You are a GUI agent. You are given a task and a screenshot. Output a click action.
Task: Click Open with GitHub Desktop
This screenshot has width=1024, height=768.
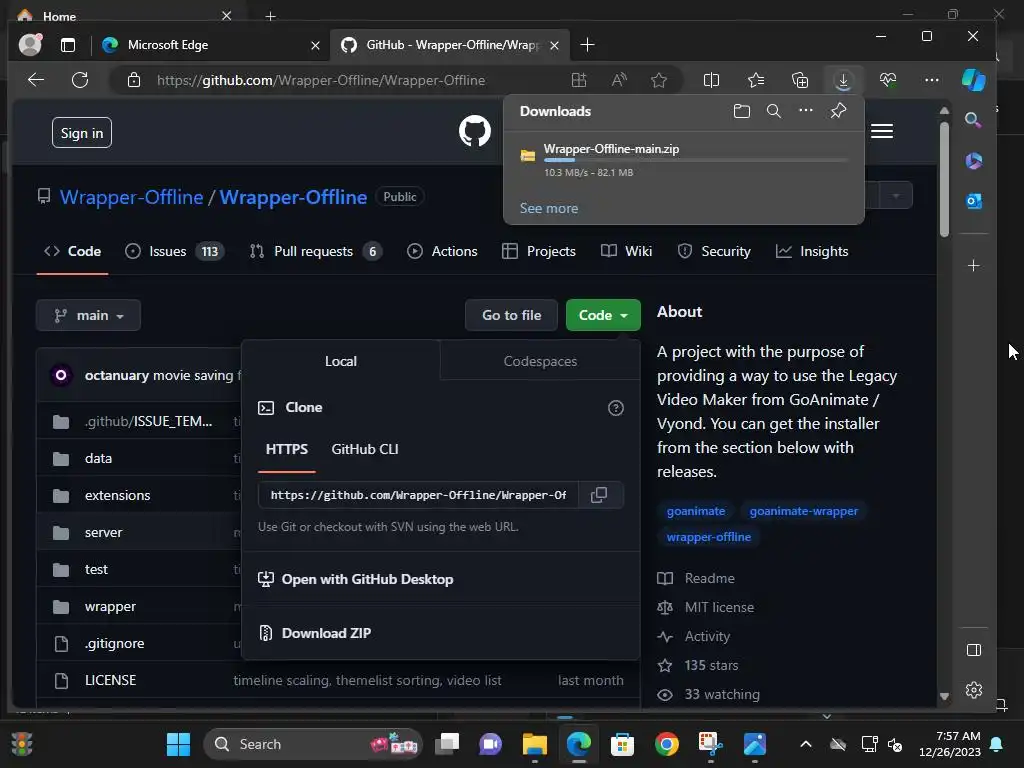click(x=357, y=579)
